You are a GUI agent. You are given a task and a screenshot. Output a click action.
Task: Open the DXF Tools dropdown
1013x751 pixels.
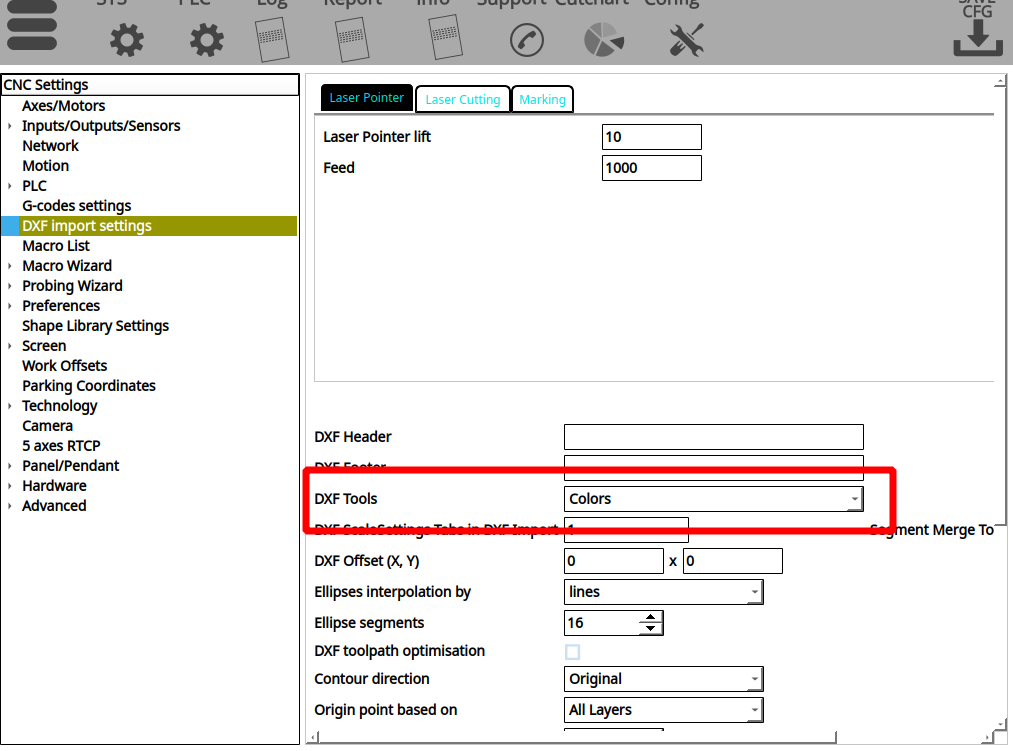coord(713,499)
